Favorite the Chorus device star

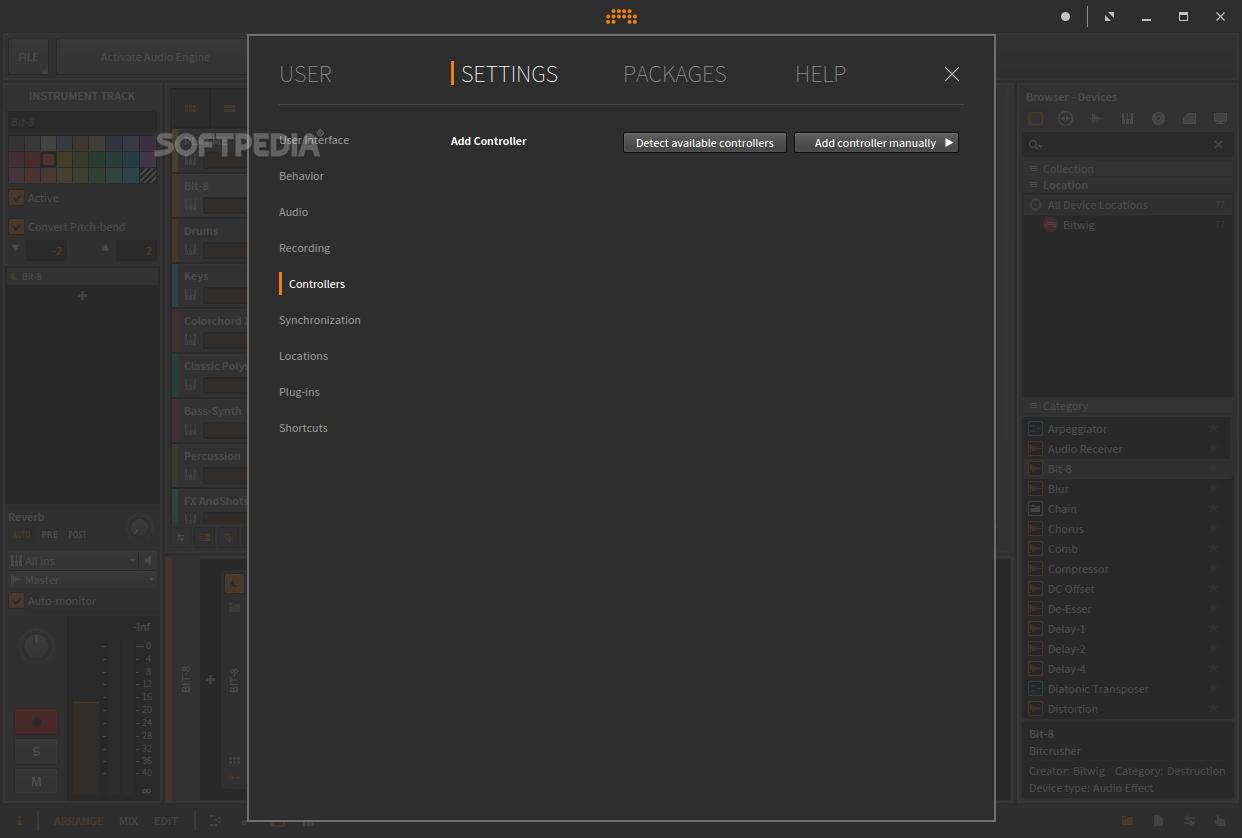point(1213,529)
